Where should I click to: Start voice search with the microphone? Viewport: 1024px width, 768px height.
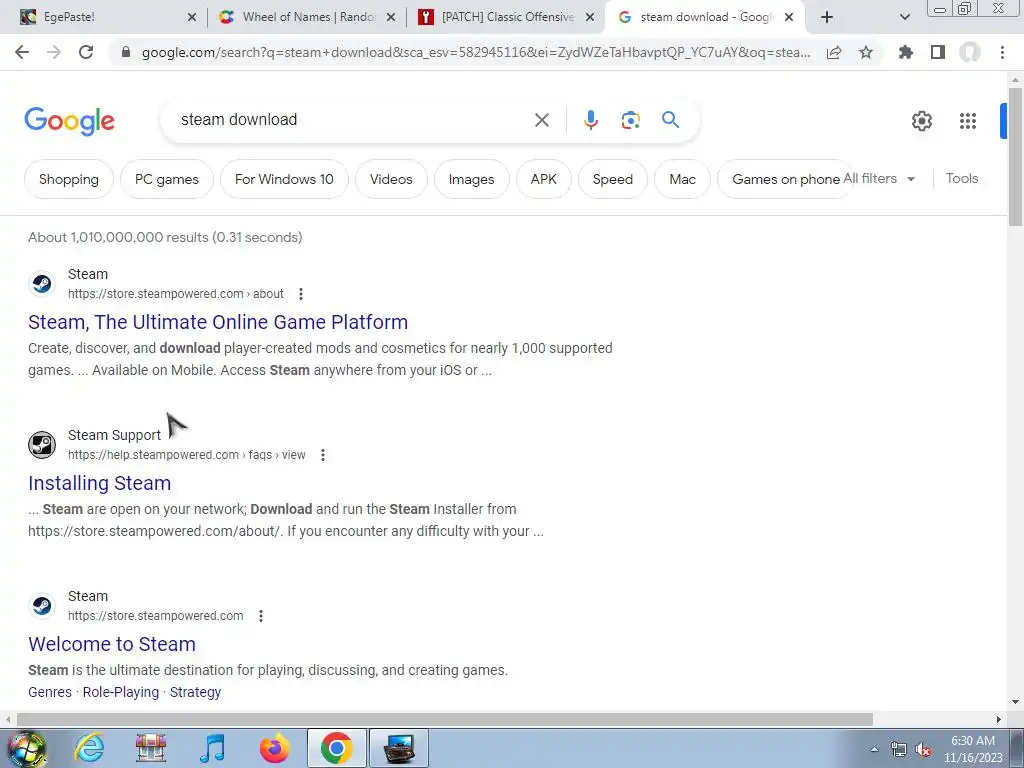click(x=590, y=120)
